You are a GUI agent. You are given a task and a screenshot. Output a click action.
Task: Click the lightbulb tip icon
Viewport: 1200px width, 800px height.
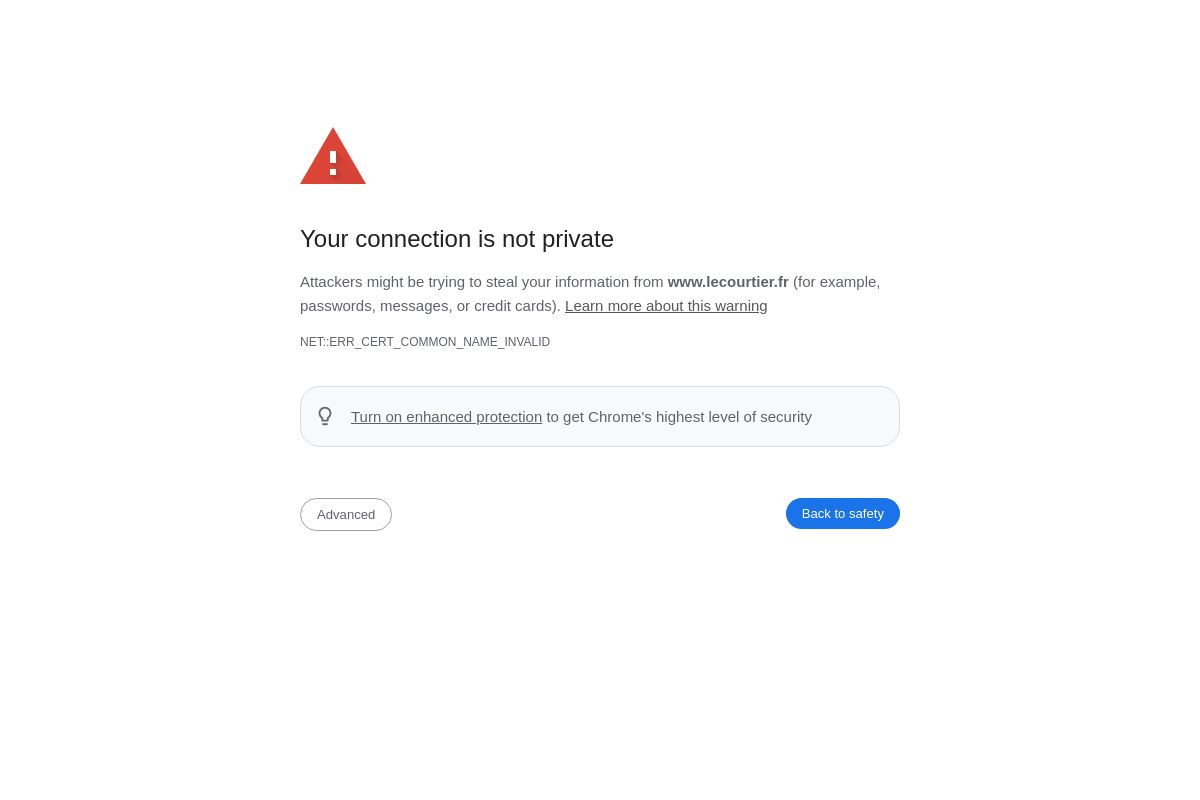pyautogui.click(x=325, y=416)
